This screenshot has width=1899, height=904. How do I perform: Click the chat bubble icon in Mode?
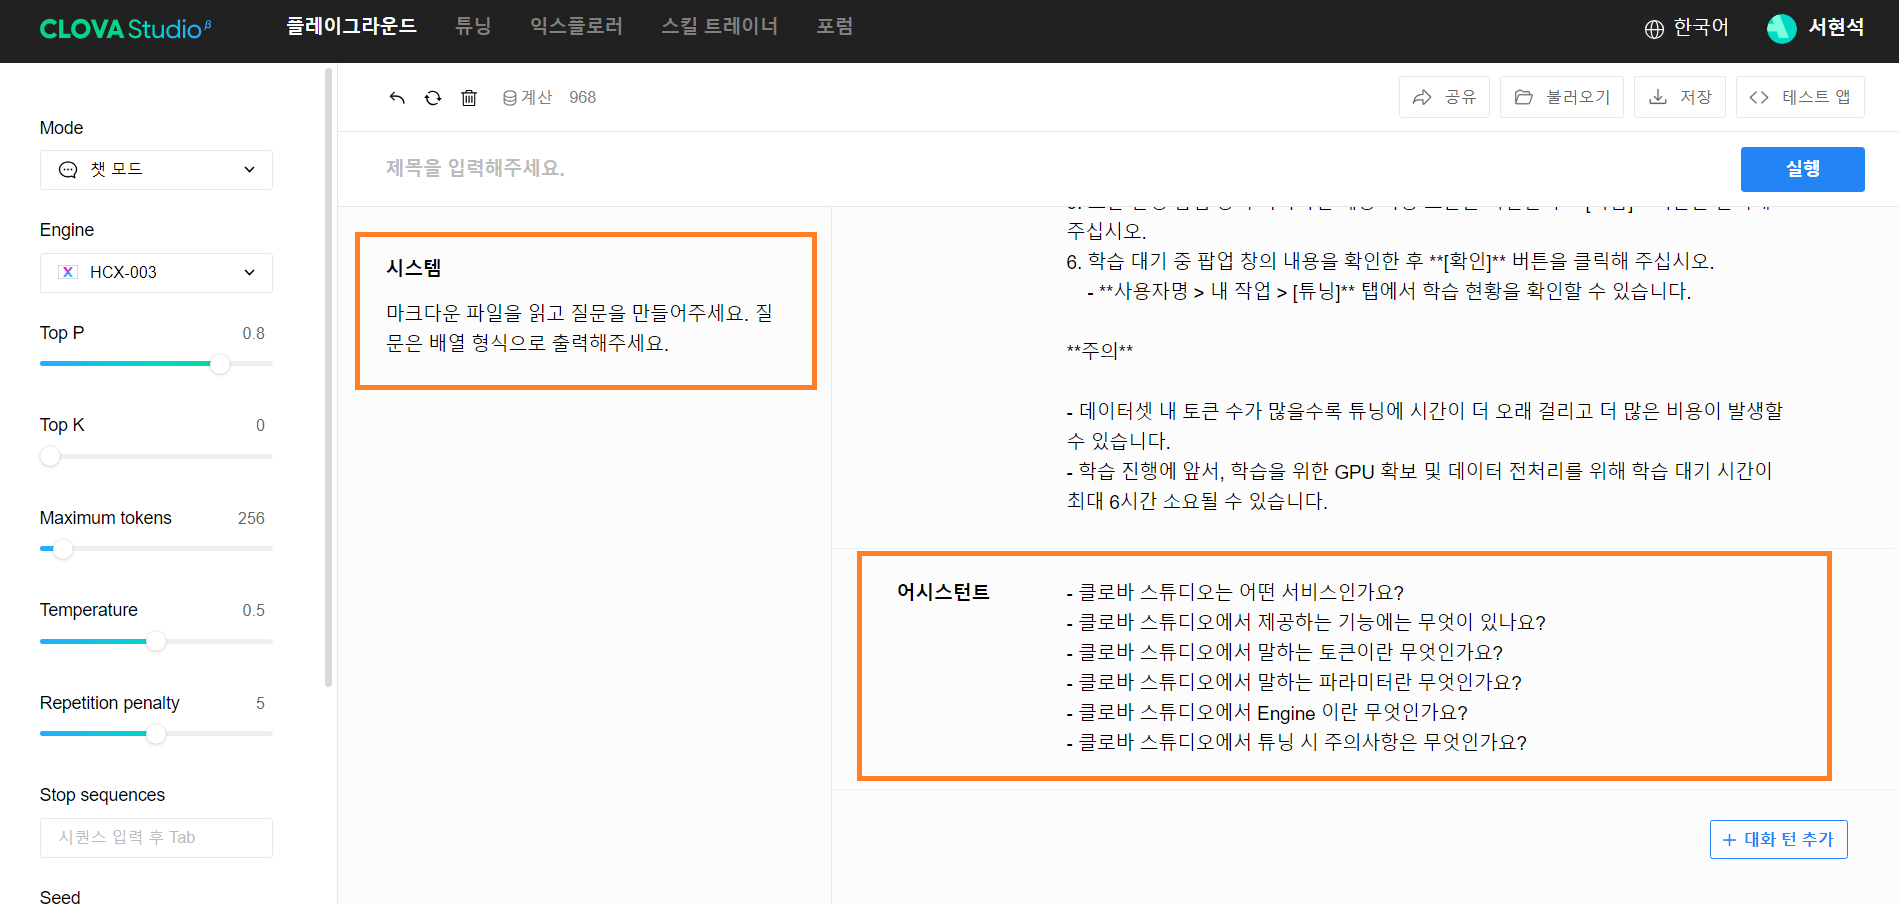[68, 170]
